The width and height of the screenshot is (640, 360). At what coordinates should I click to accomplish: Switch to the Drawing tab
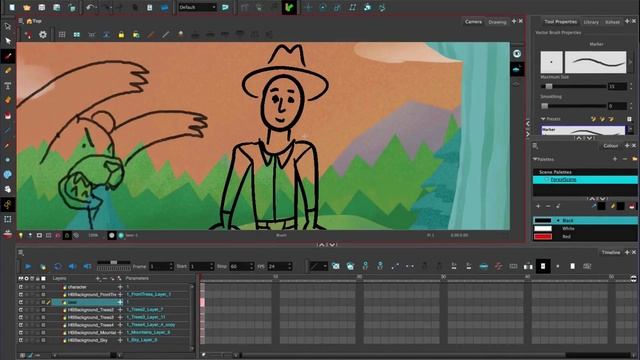click(x=497, y=22)
